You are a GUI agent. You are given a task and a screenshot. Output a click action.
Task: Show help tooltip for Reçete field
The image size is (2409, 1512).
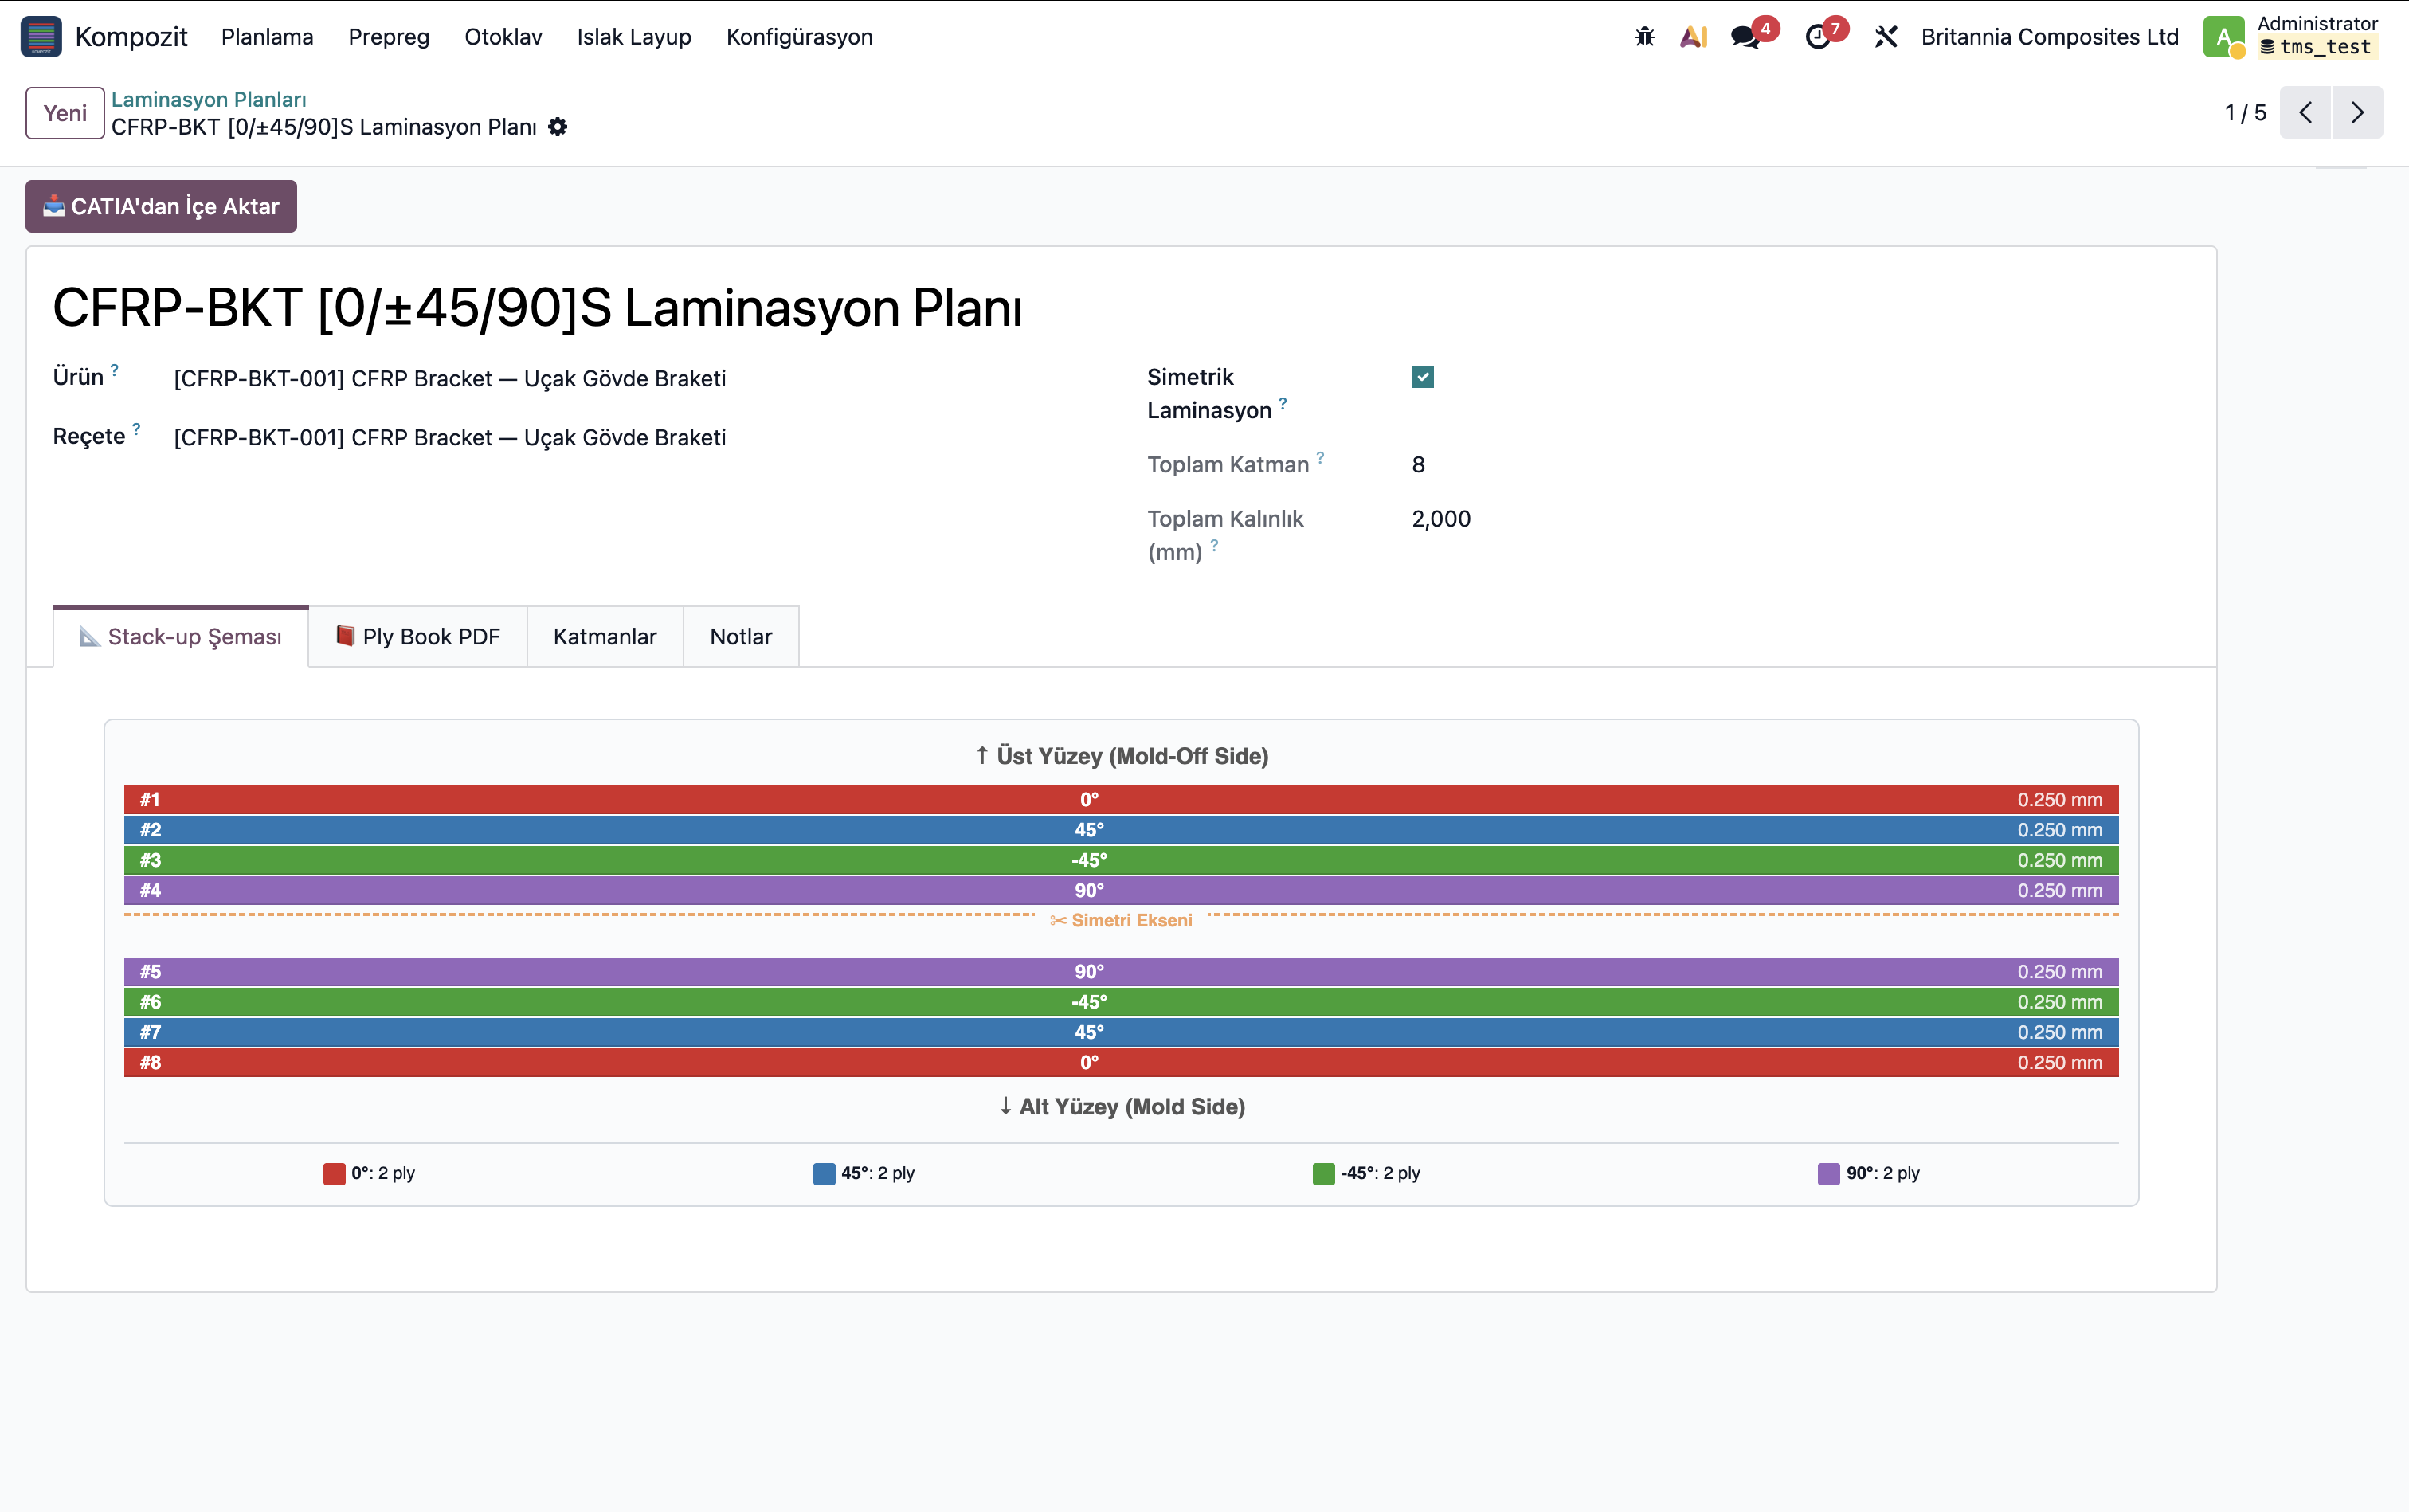pyautogui.click(x=137, y=429)
